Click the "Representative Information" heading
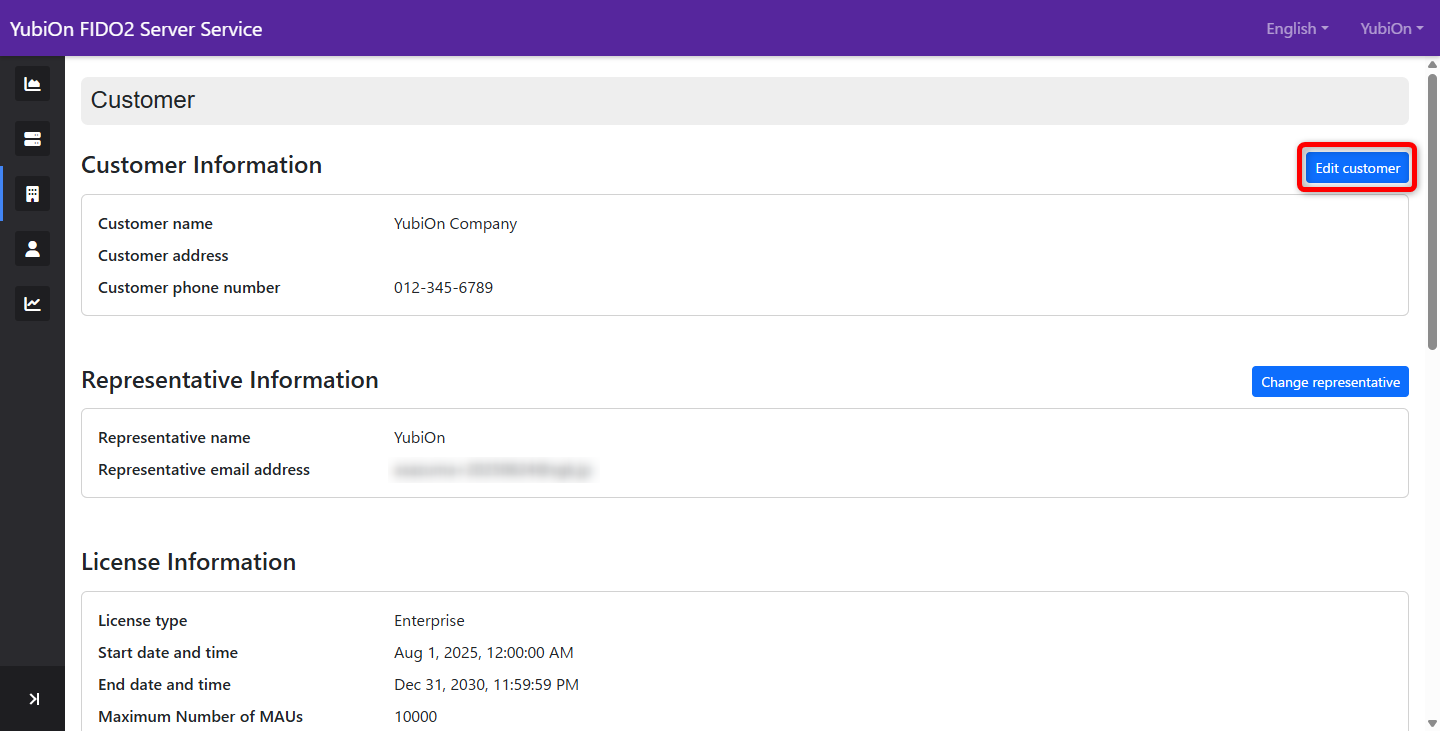1440x731 pixels. (x=230, y=380)
